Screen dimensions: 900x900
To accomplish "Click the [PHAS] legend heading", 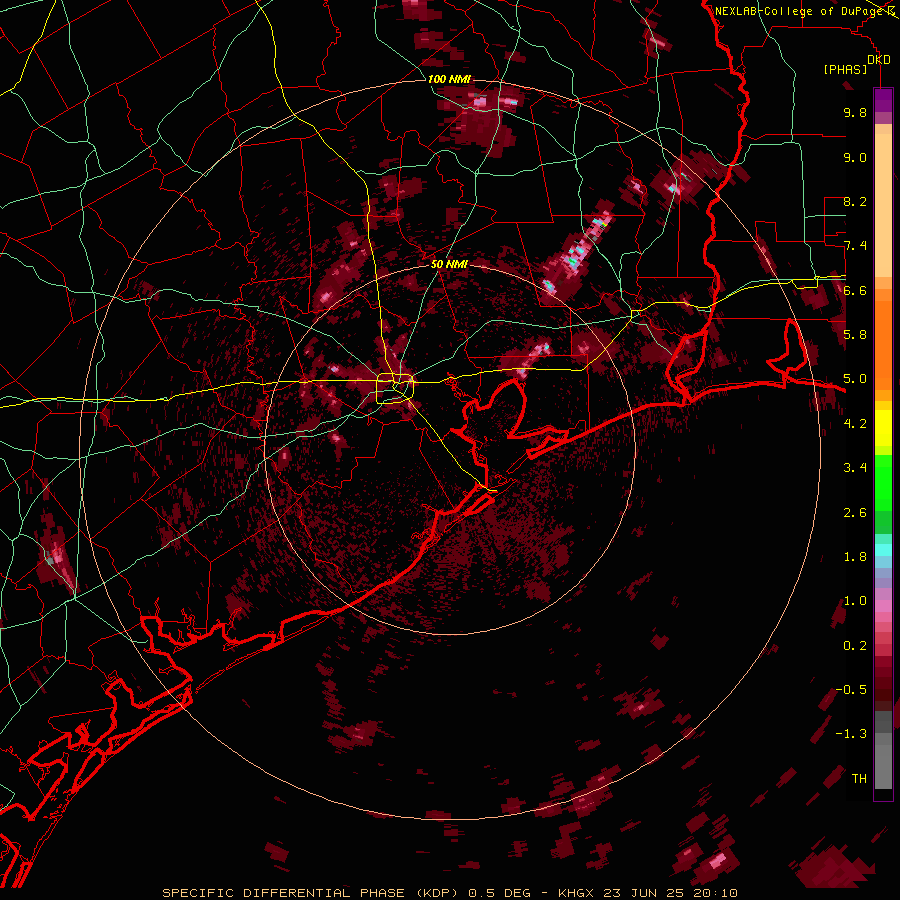I will 845,70.
